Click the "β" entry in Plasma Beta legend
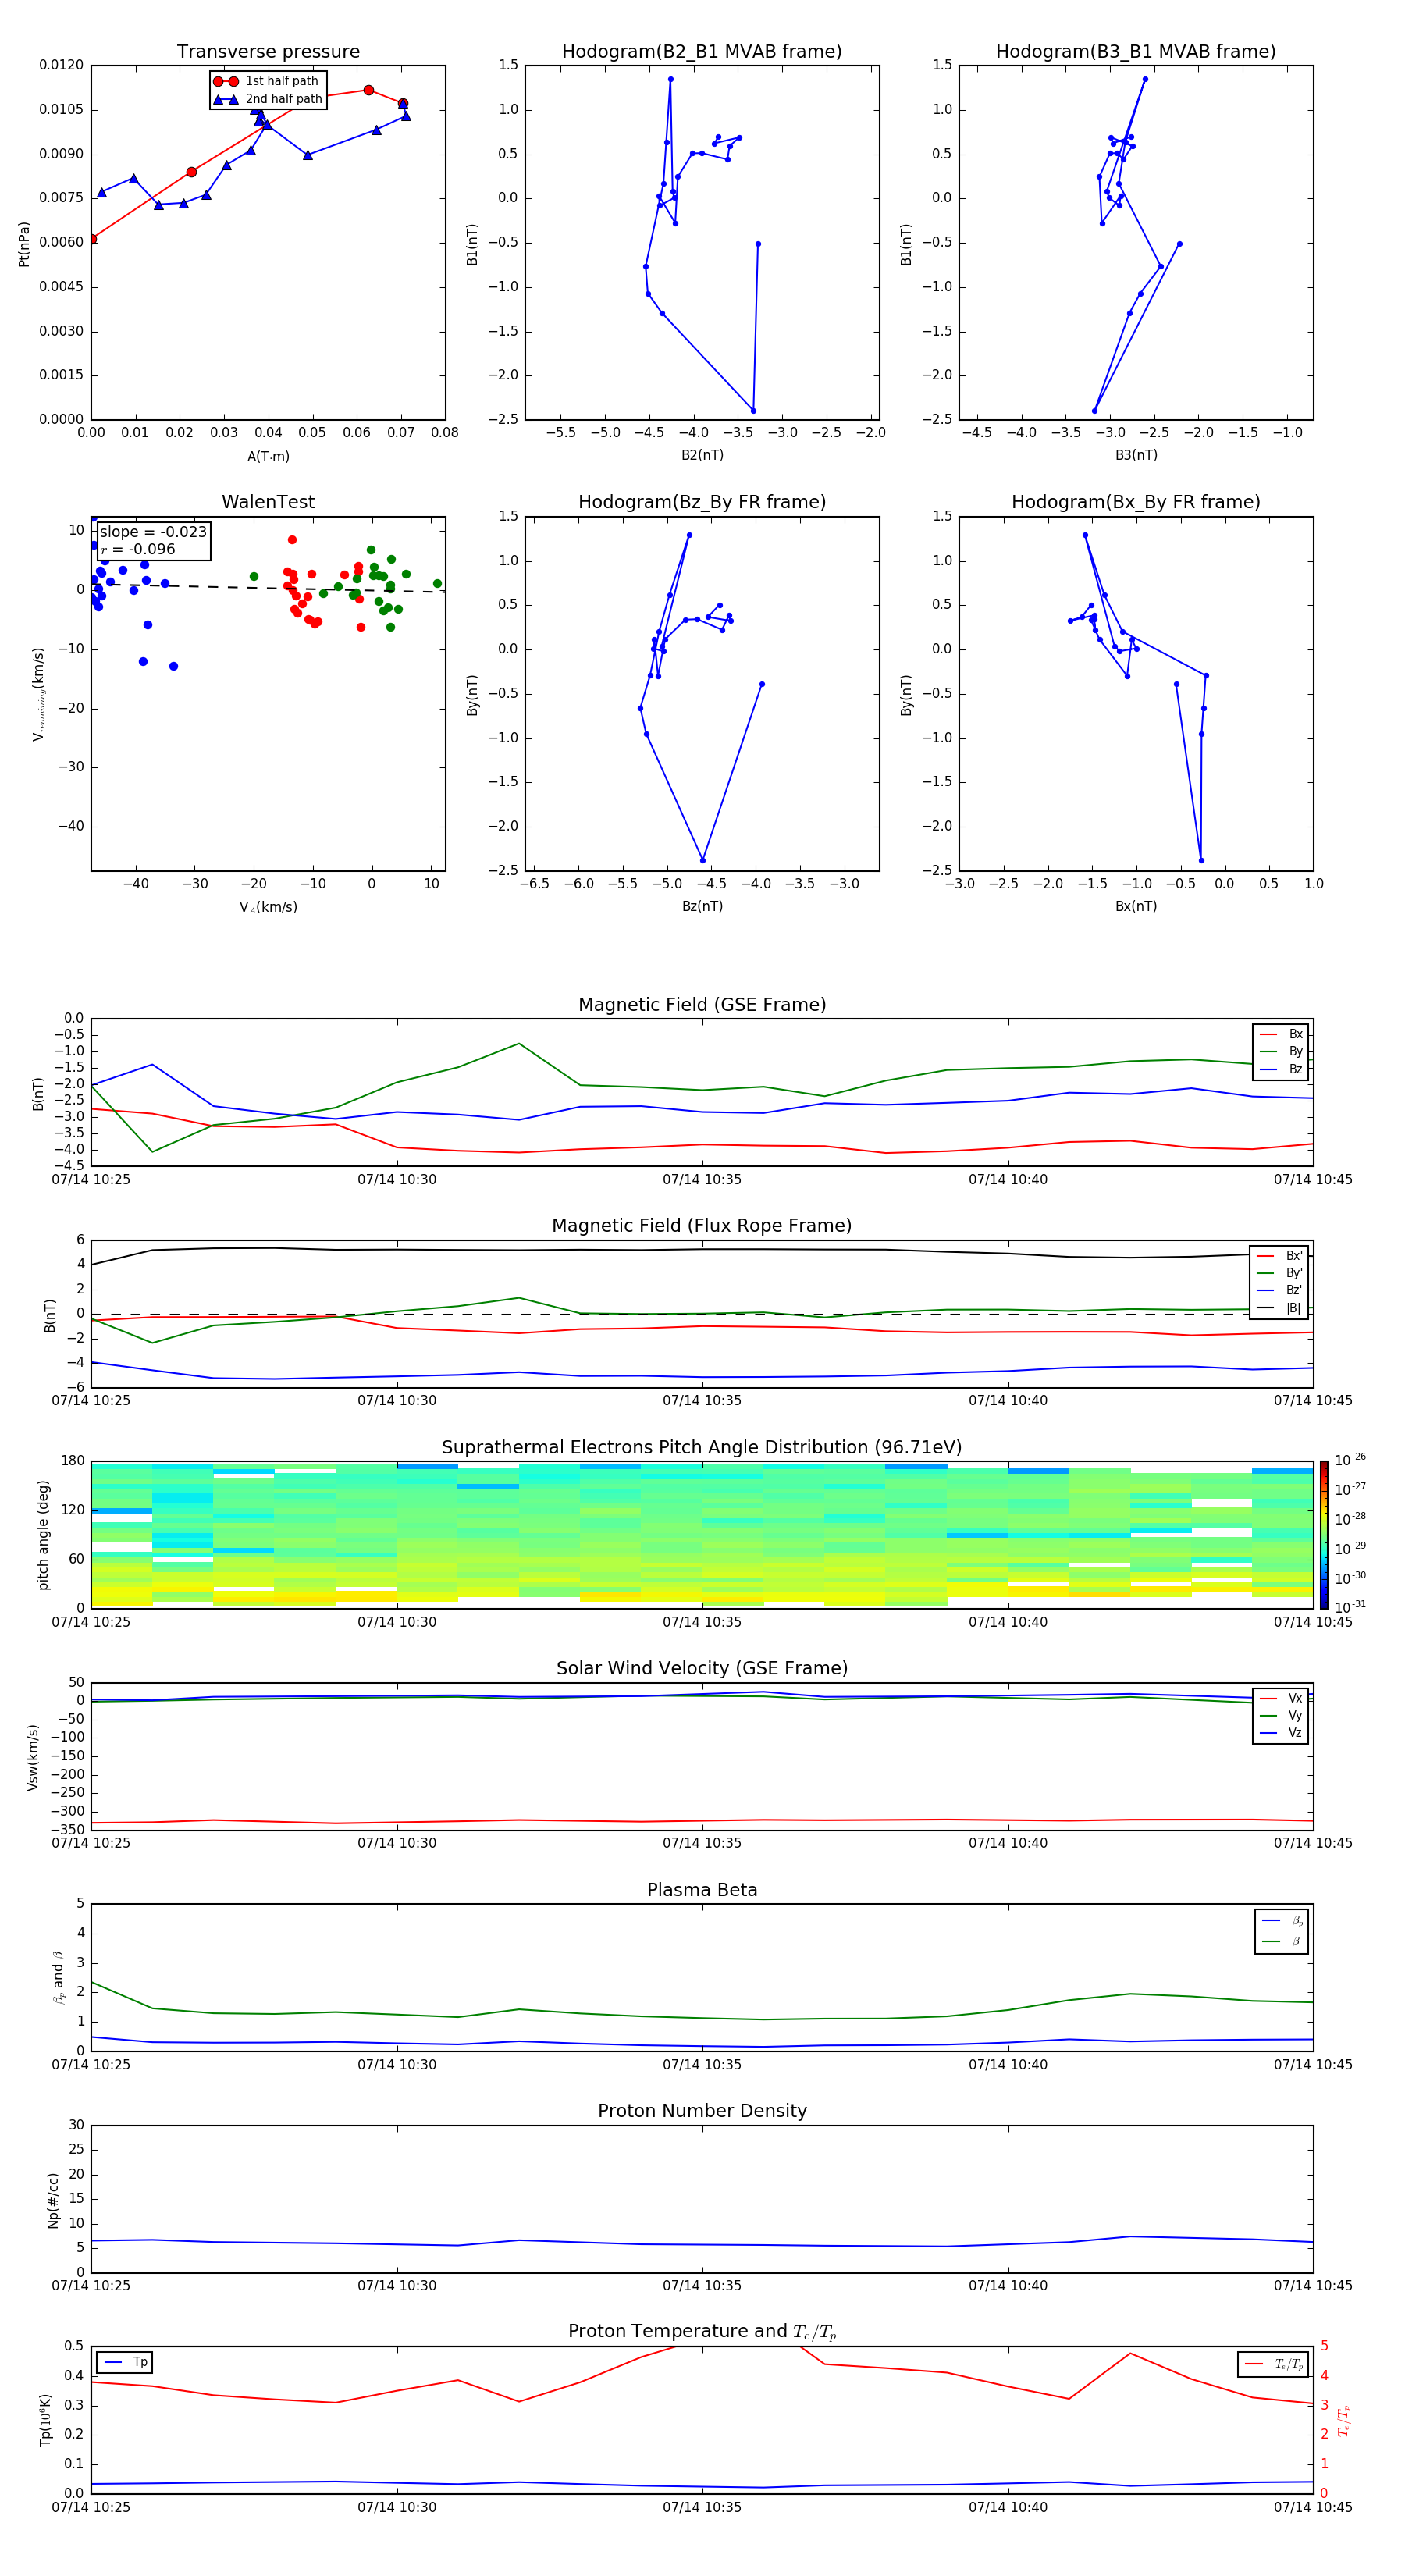The width and height of the screenshot is (1405, 2576). [1282, 1942]
